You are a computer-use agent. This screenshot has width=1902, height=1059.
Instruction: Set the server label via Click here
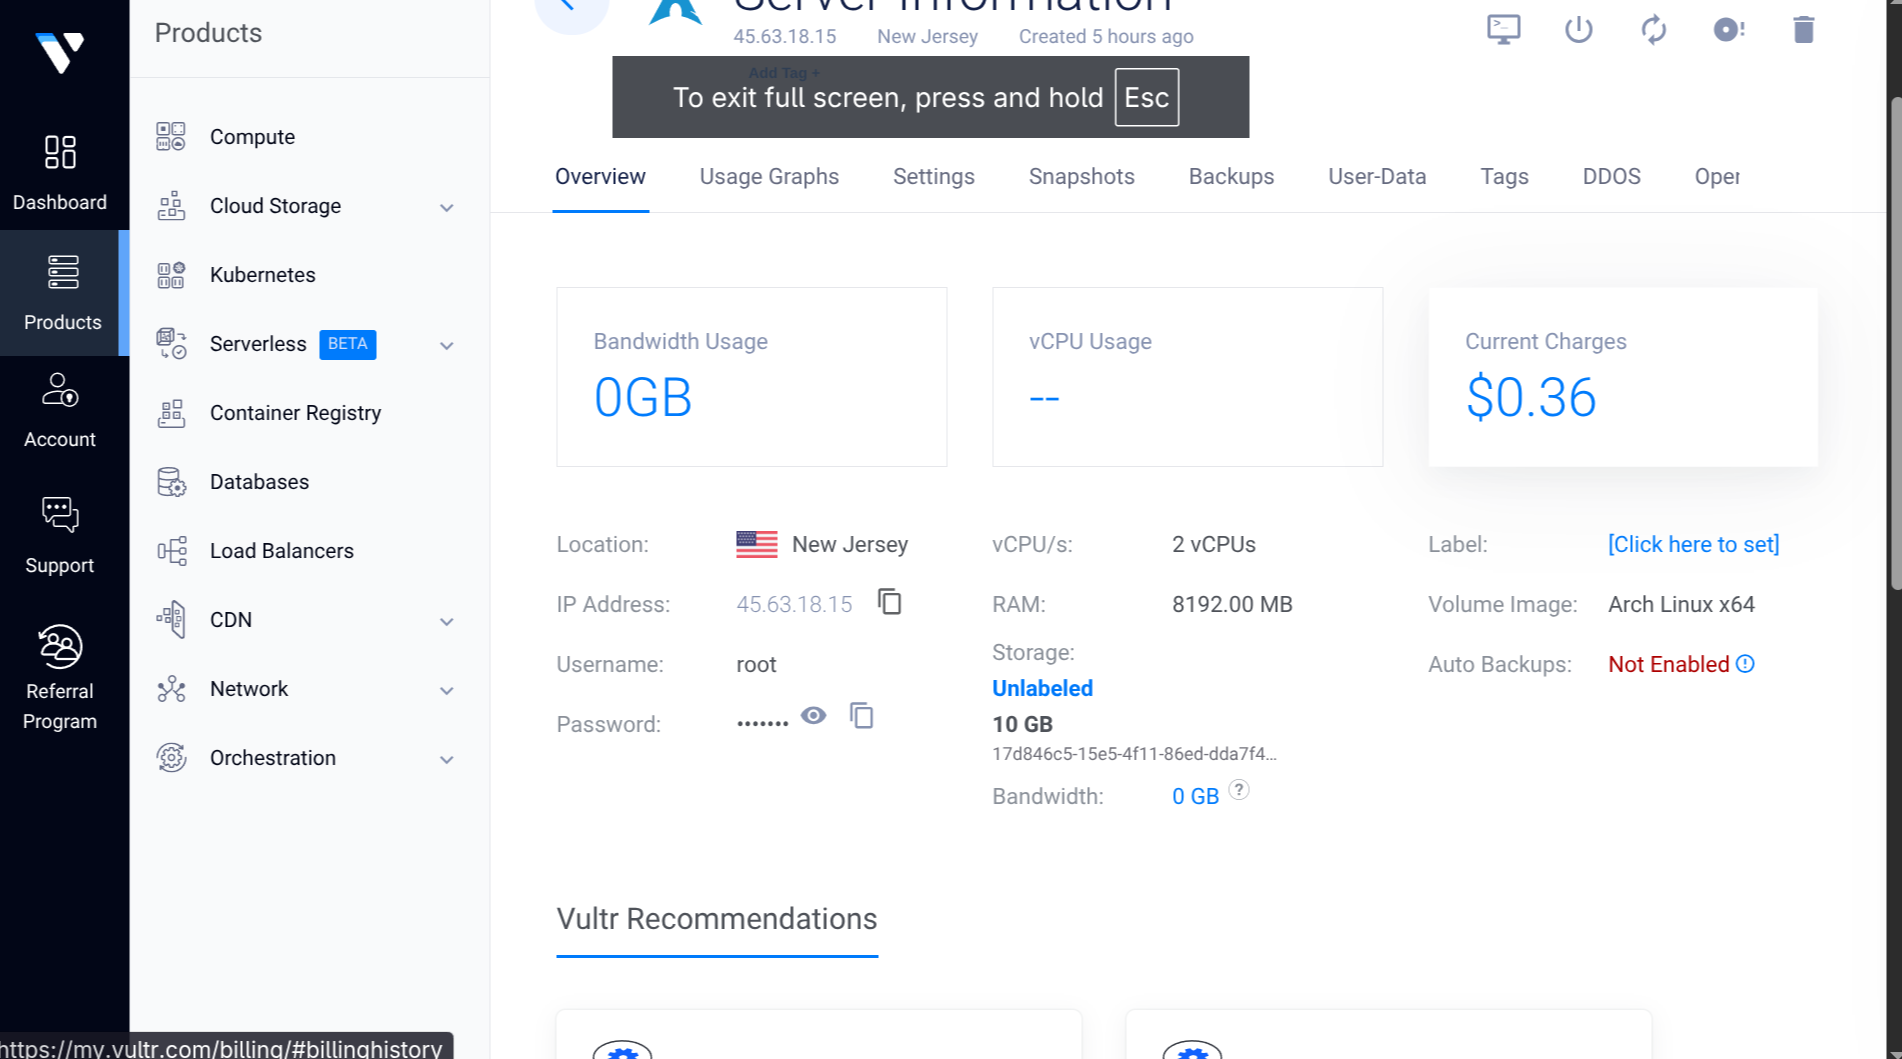point(1693,545)
